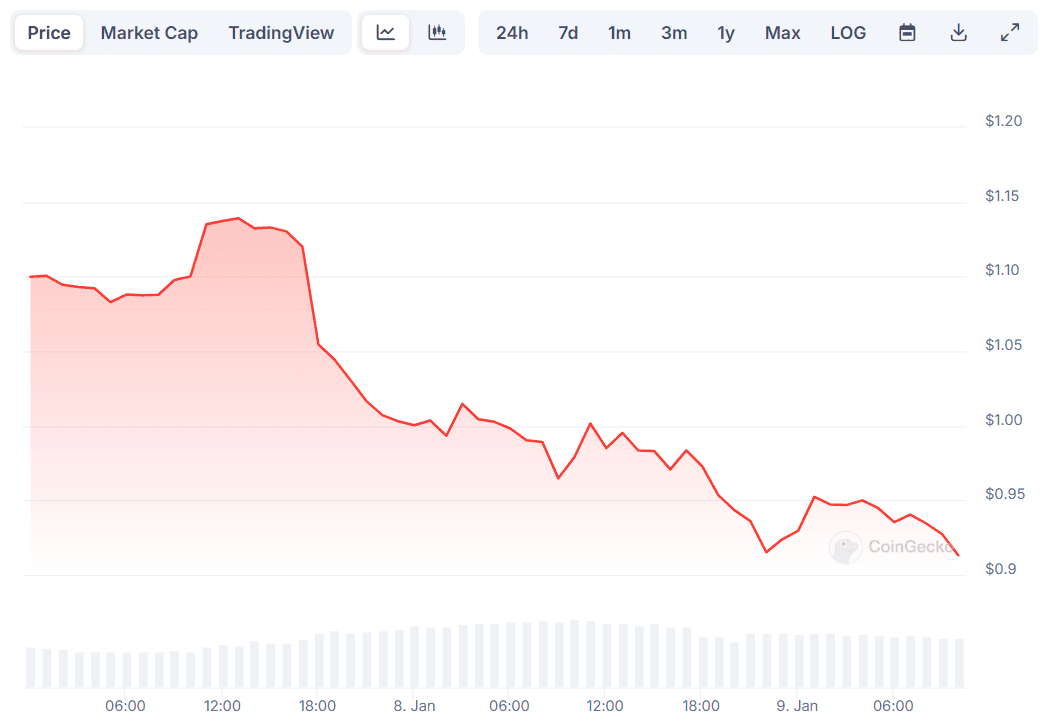Show the 3m time range
The image size is (1040, 722).
[x=674, y=33]
